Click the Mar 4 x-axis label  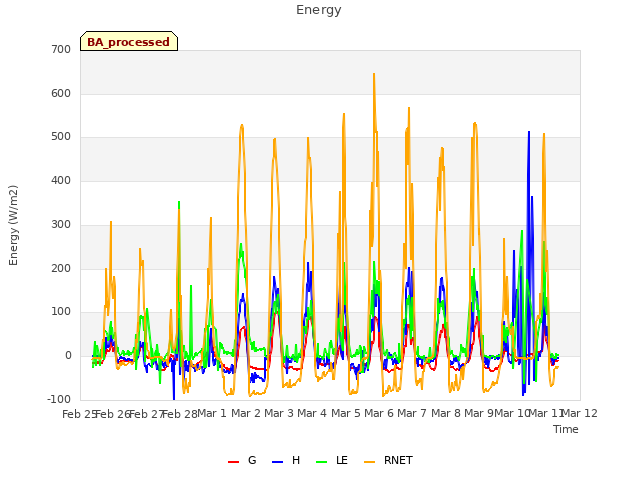[x=312, y=414]
